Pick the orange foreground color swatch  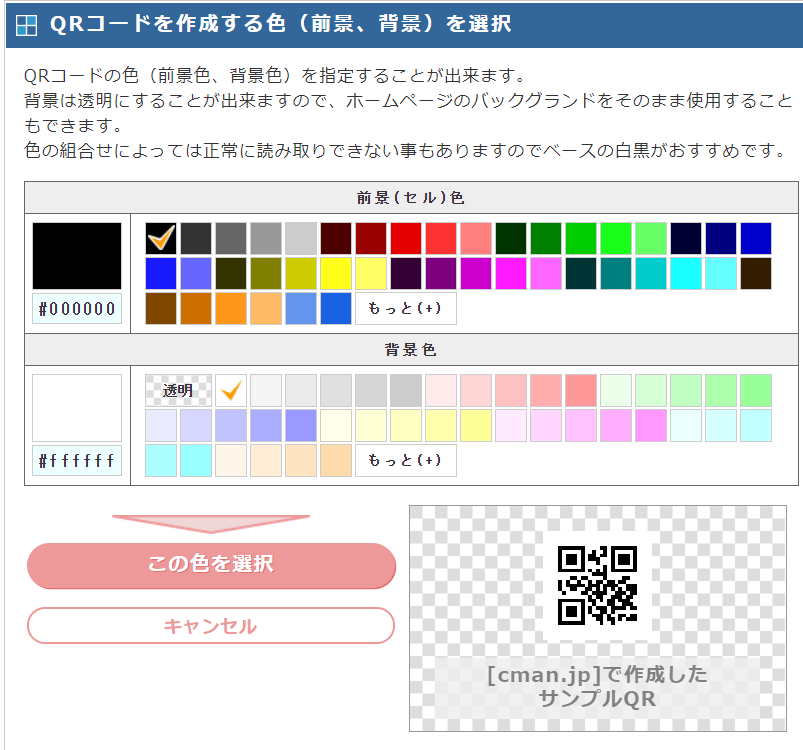pos(231,308)
